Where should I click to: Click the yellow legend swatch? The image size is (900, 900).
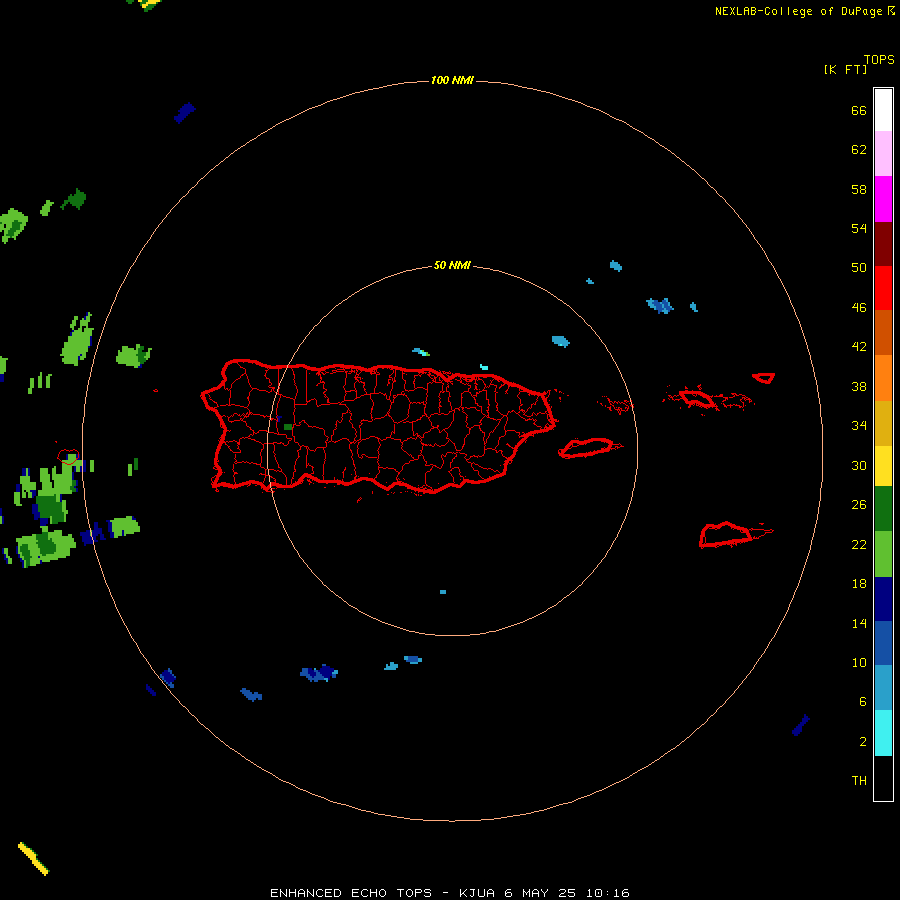pos(883,466)
